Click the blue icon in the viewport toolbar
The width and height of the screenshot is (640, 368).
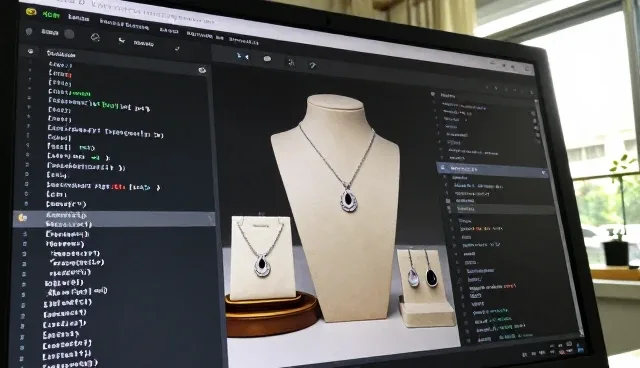[x=243, y=56]
